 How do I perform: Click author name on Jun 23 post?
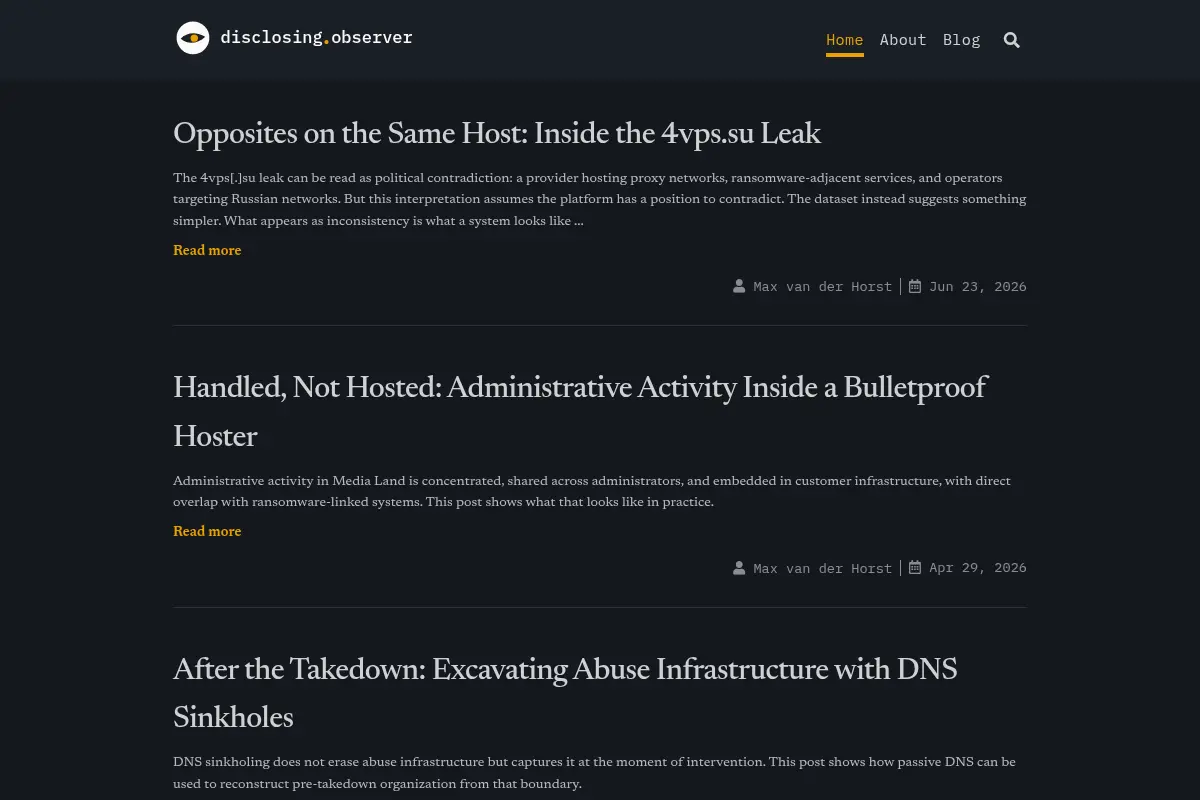822,286
